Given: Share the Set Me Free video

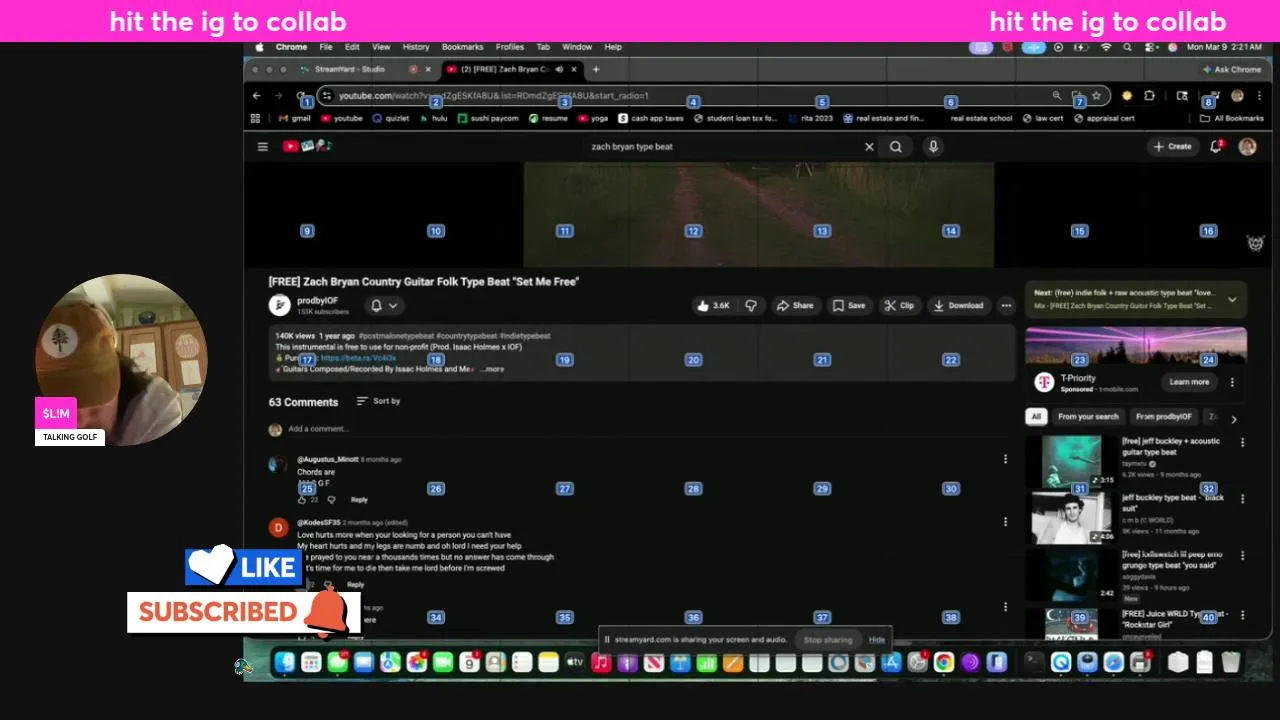Looking at the screenshot, I should pyautogui.click(x=796, y=306).
